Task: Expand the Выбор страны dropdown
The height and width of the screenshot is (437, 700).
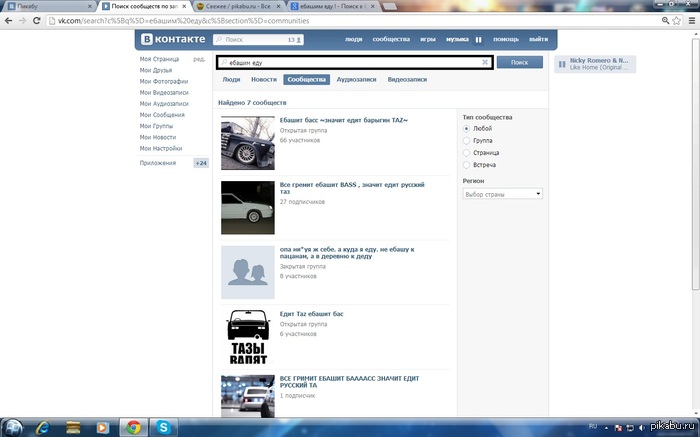Action: click(503, 194)
